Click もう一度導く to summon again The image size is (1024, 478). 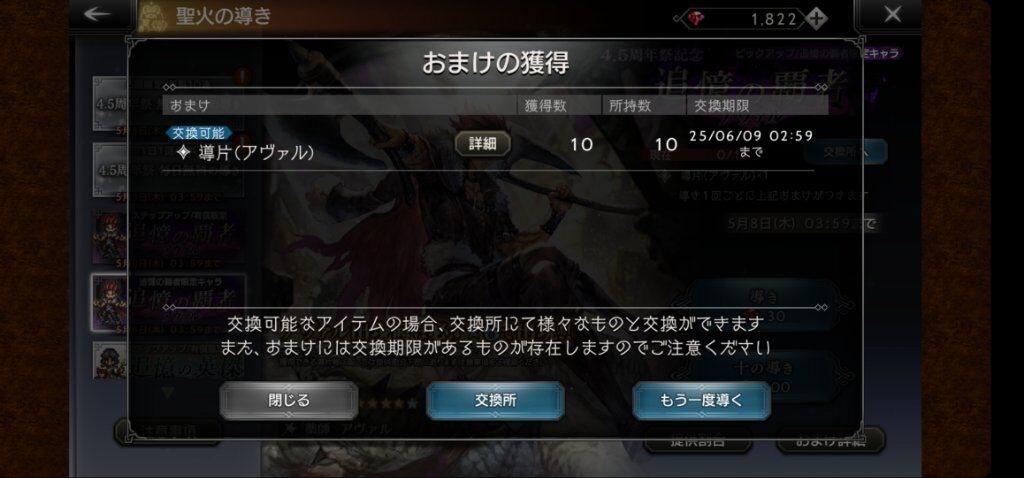[701, 400]
